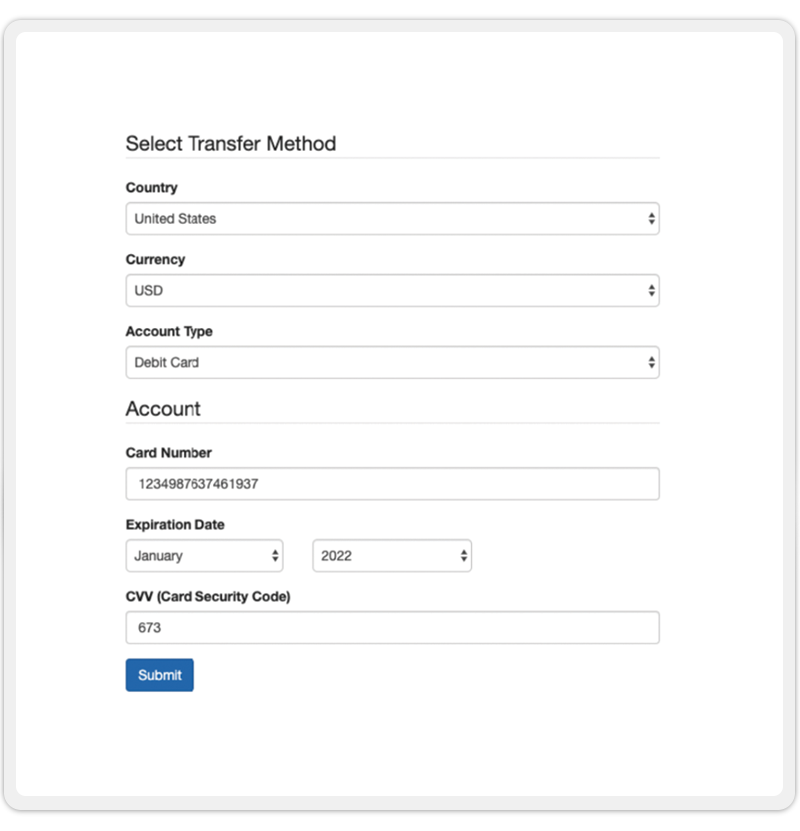The image size is (800, 831).
Task: Click the Select Transfer Method heading
Action: coord(231,143)
